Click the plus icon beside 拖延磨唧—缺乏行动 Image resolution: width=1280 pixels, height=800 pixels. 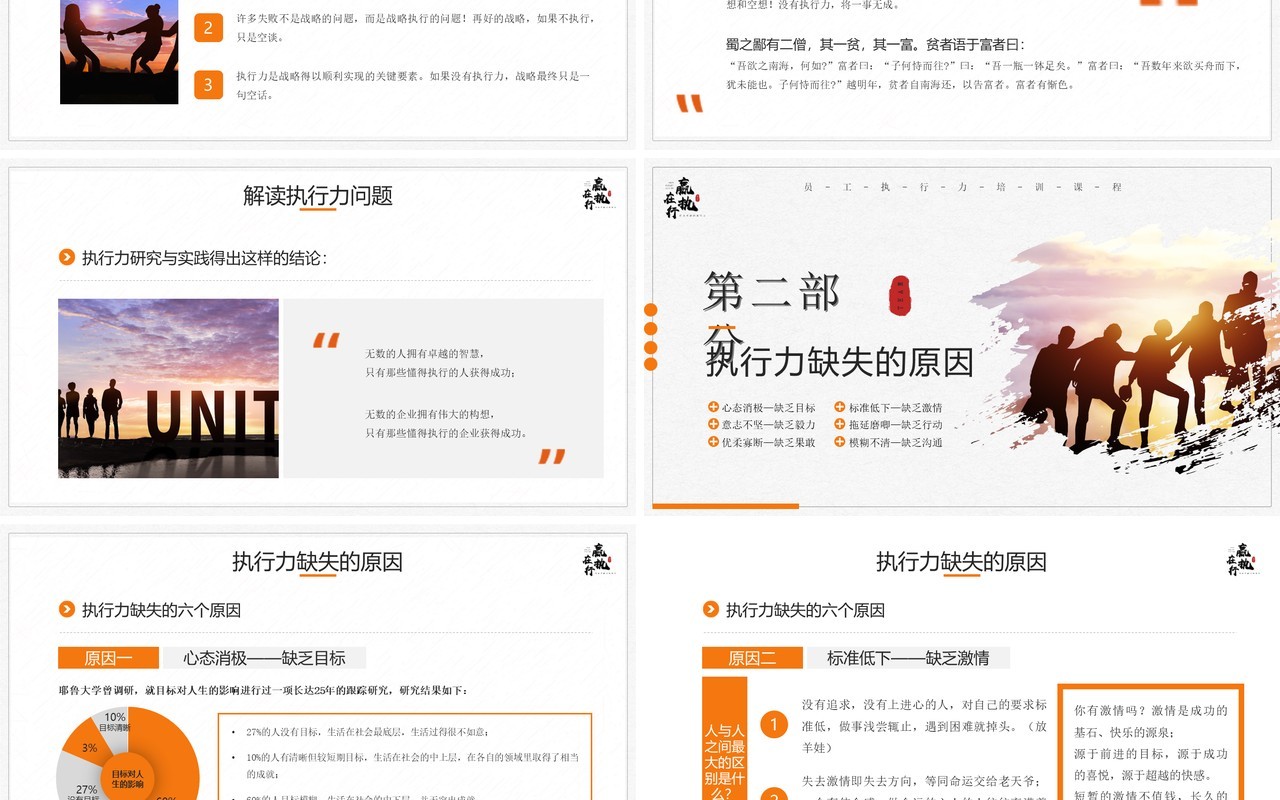(840, 424)
